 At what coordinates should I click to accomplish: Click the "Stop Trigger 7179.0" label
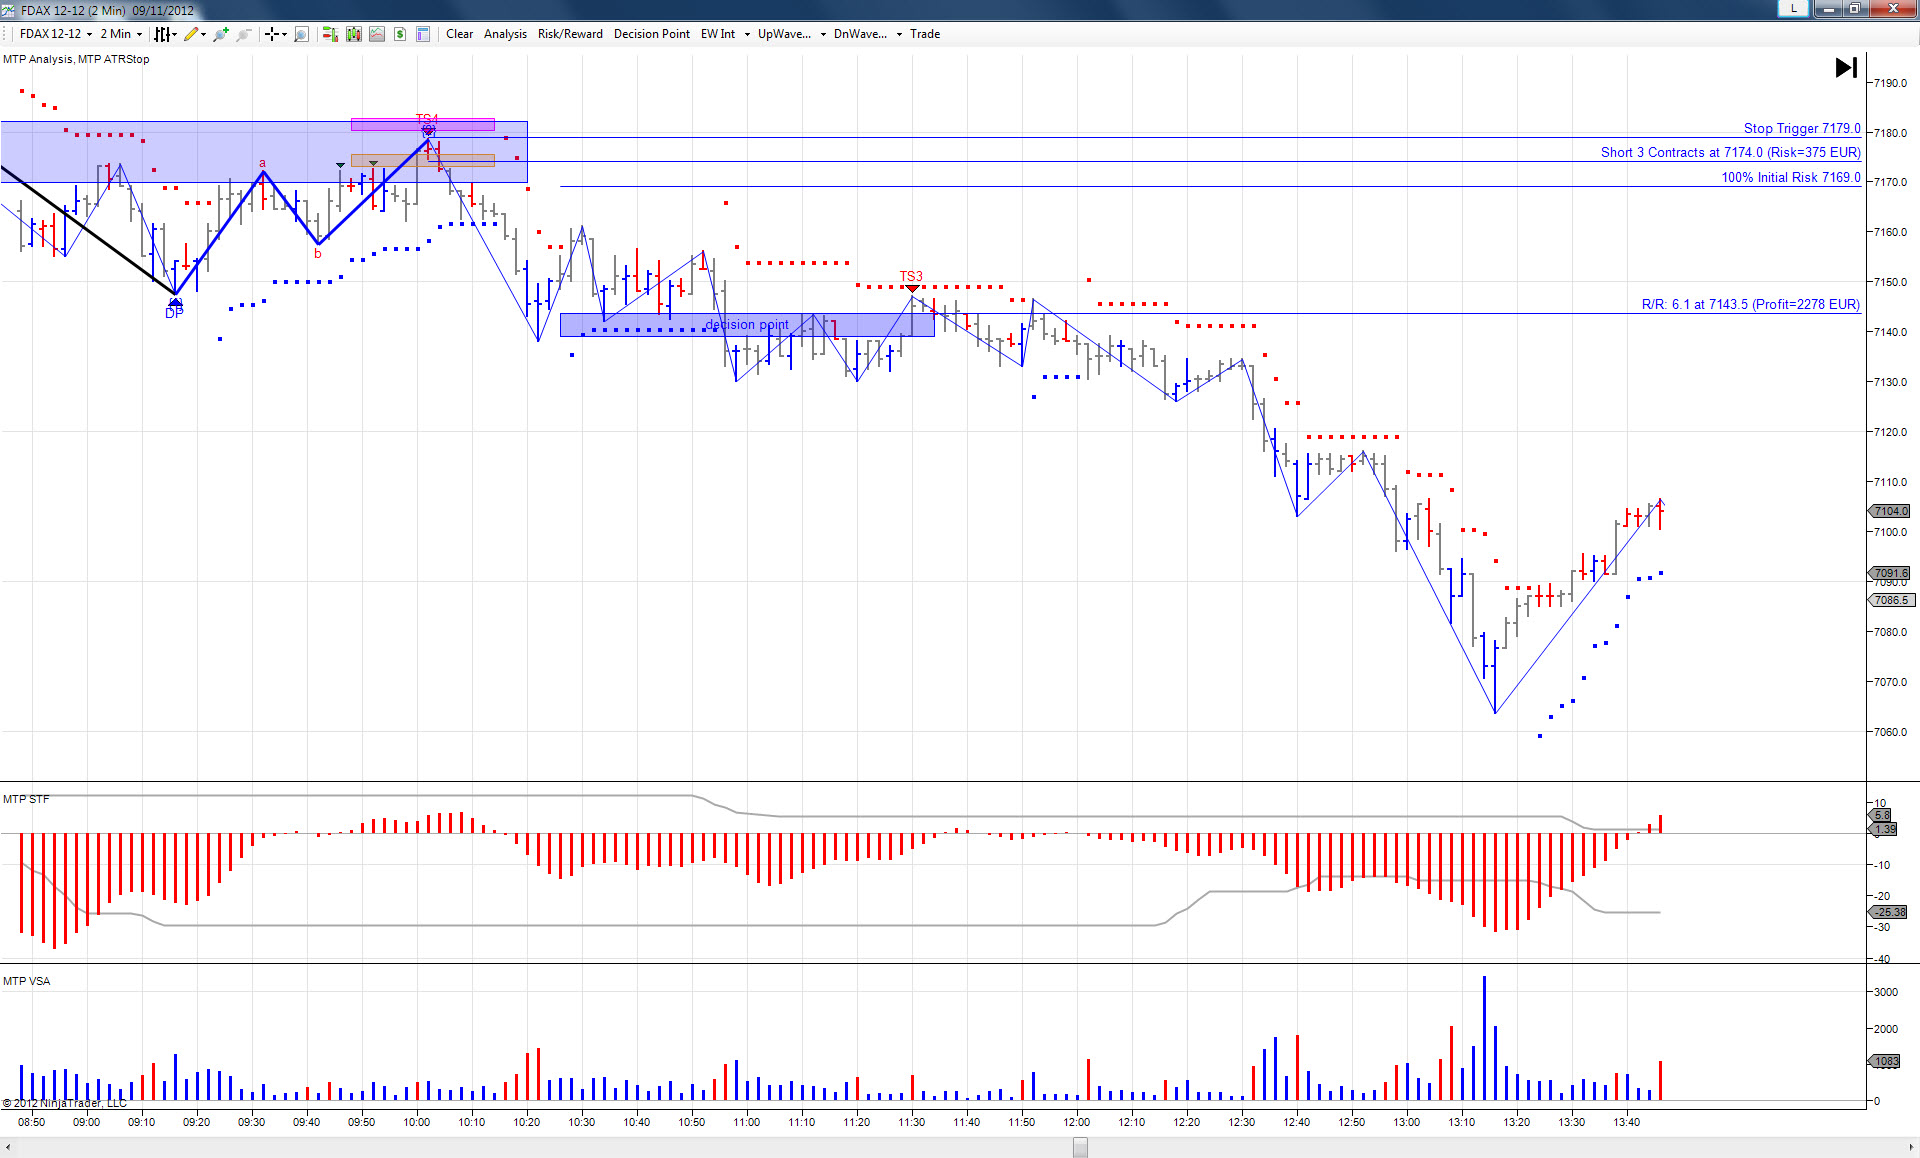coord(1802,128)
